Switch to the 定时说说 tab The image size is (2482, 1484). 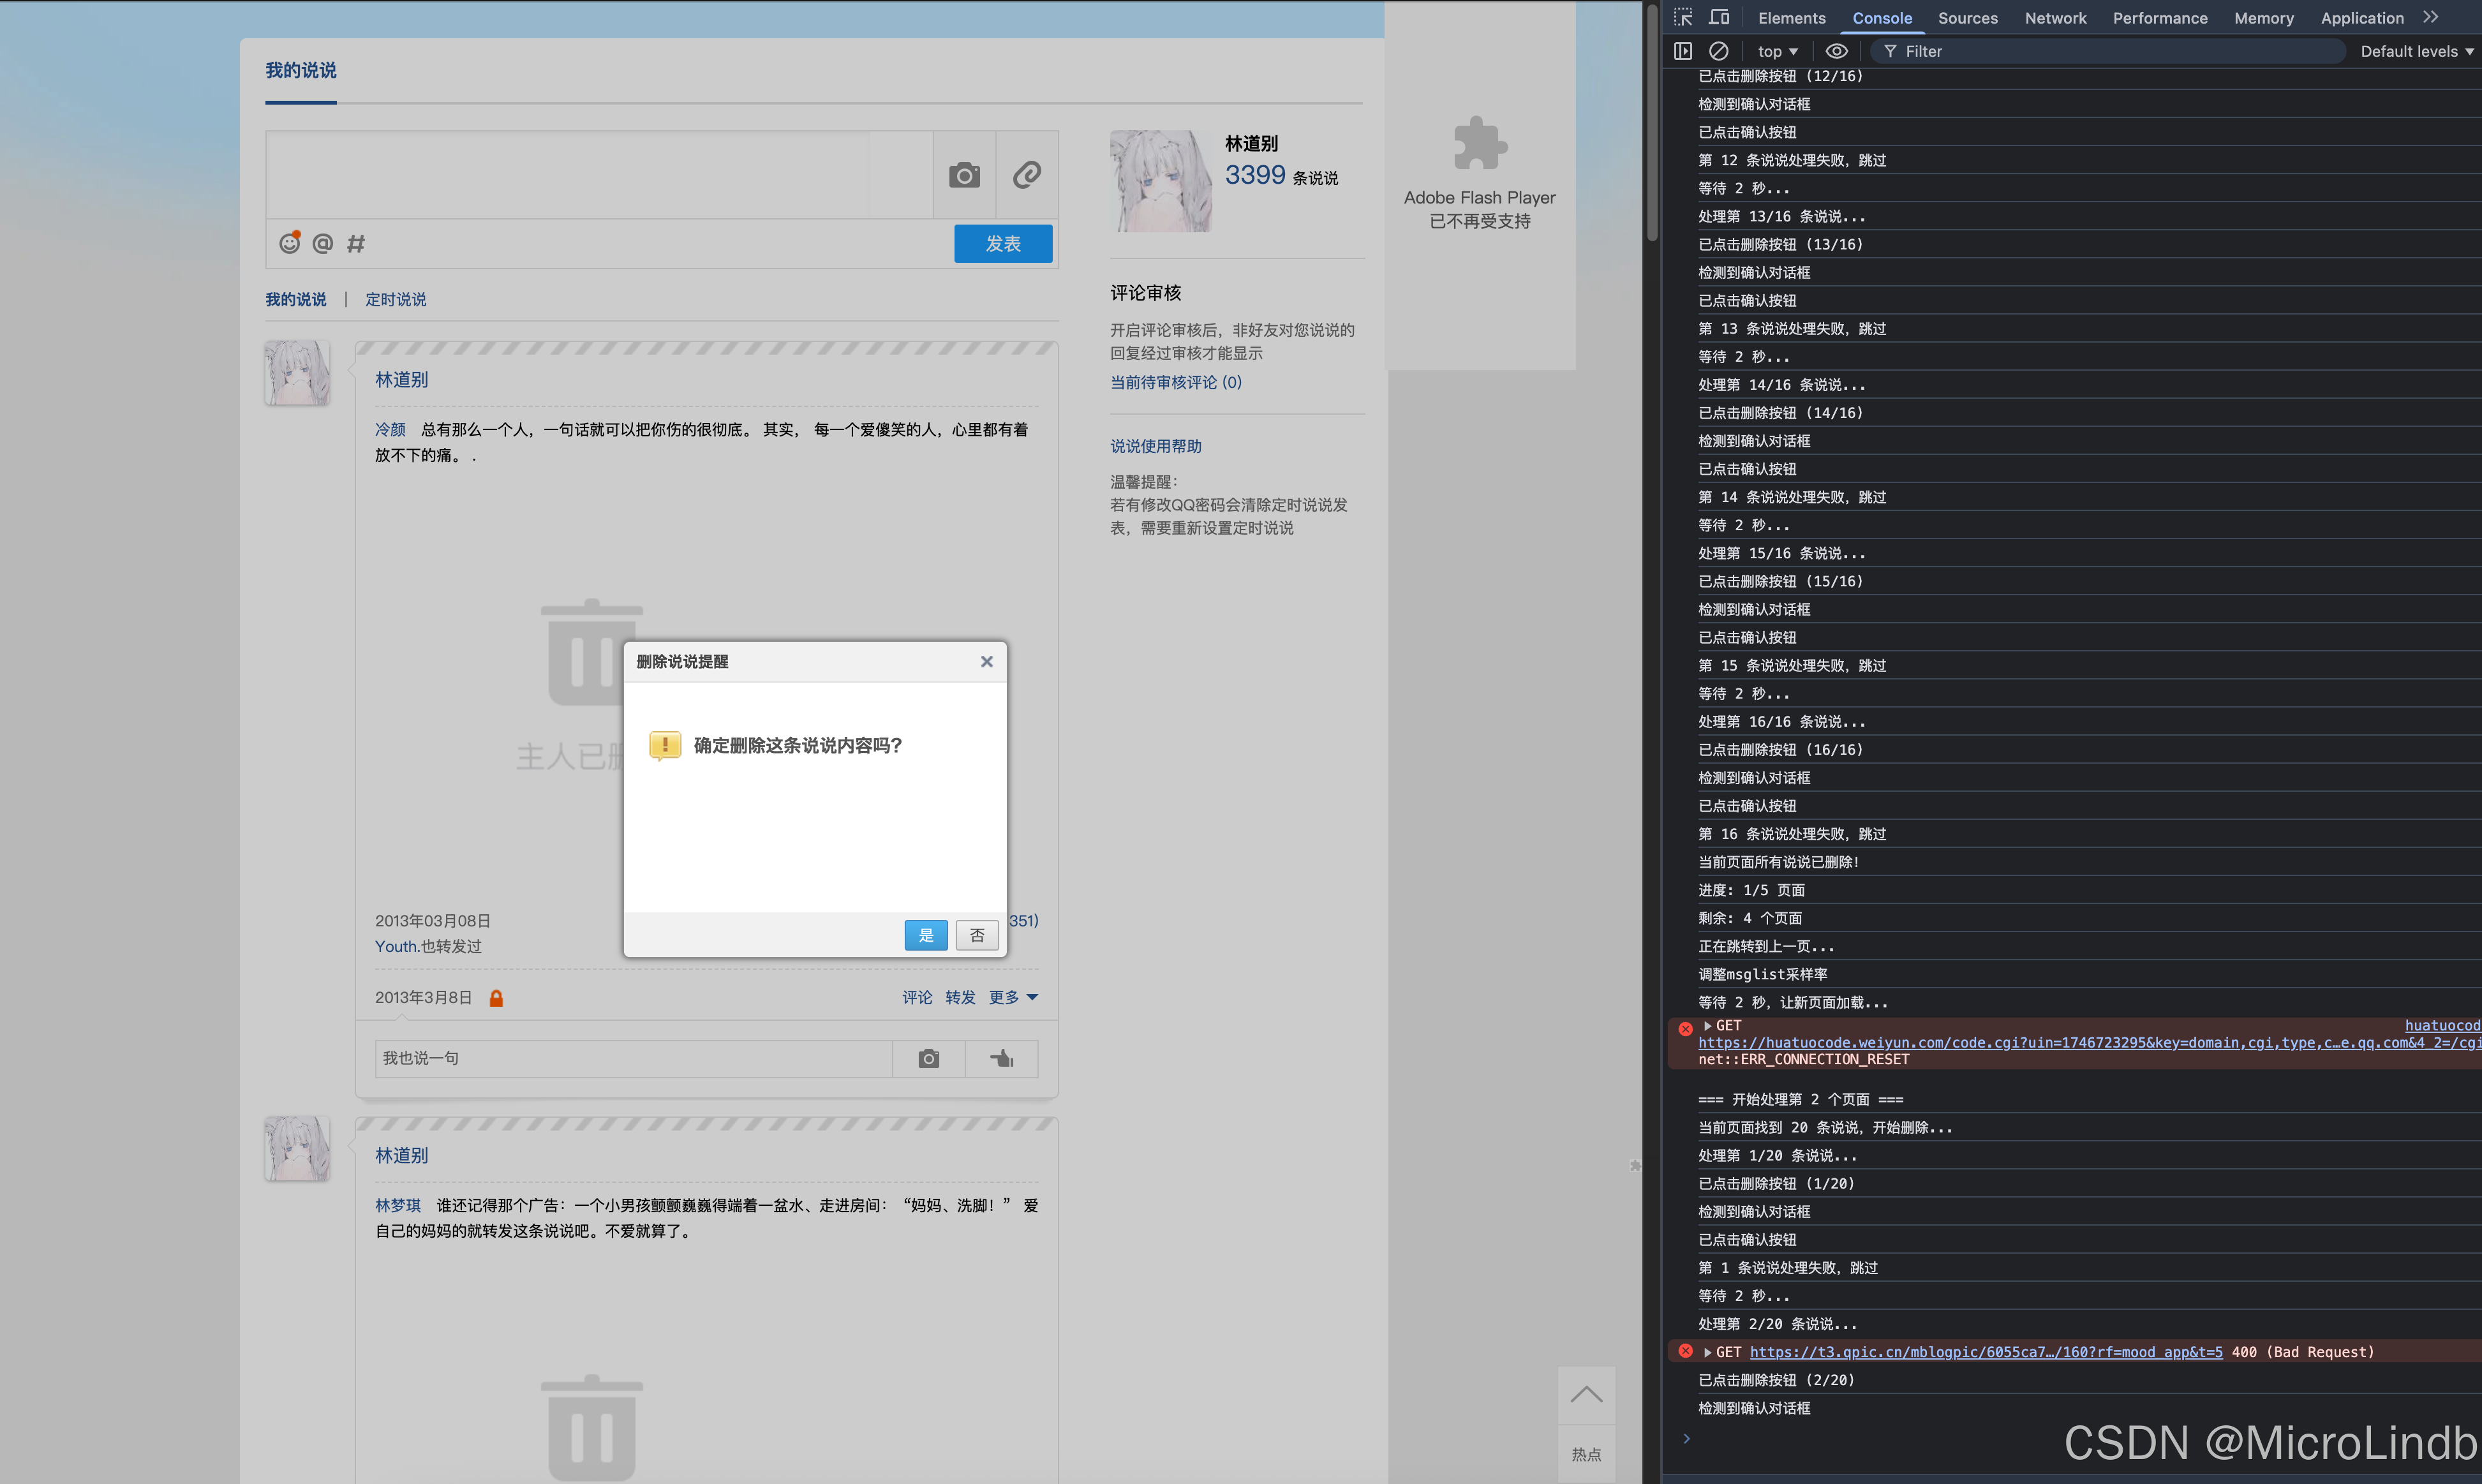[395, 299]
